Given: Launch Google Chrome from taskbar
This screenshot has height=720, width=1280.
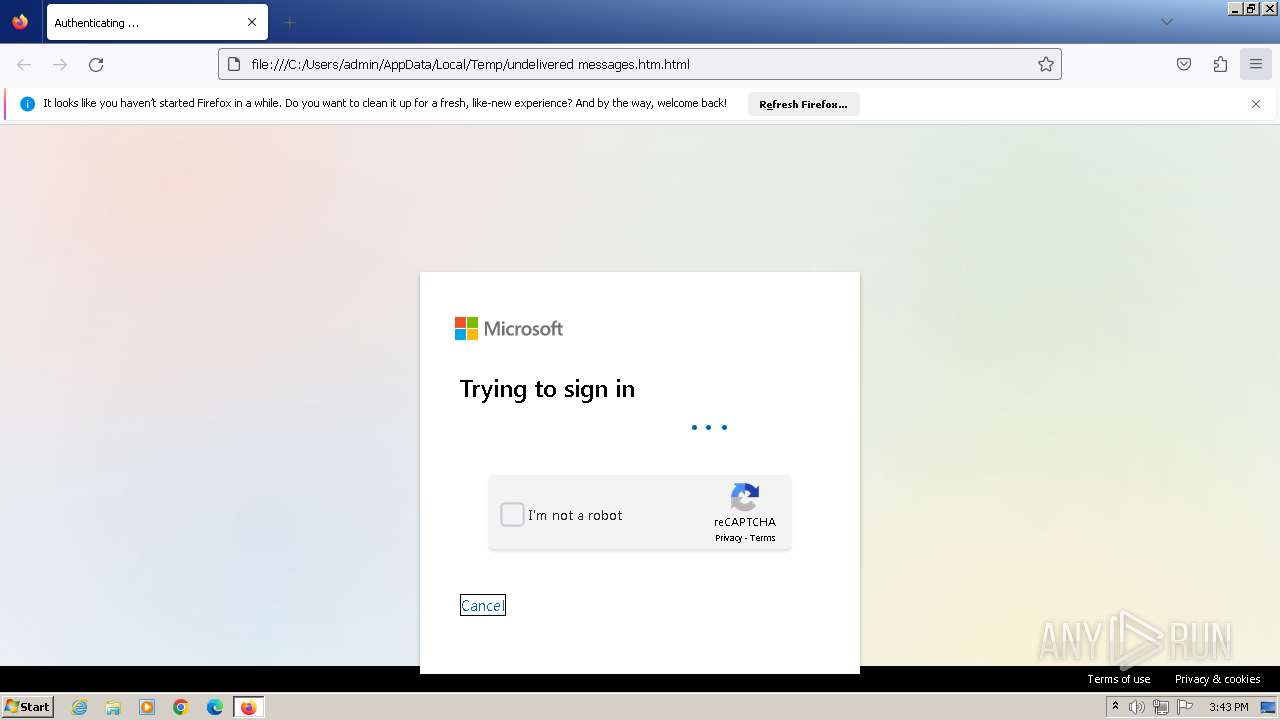Looking at the screenshot, I should pyautogui.click(x=181, y=707).
